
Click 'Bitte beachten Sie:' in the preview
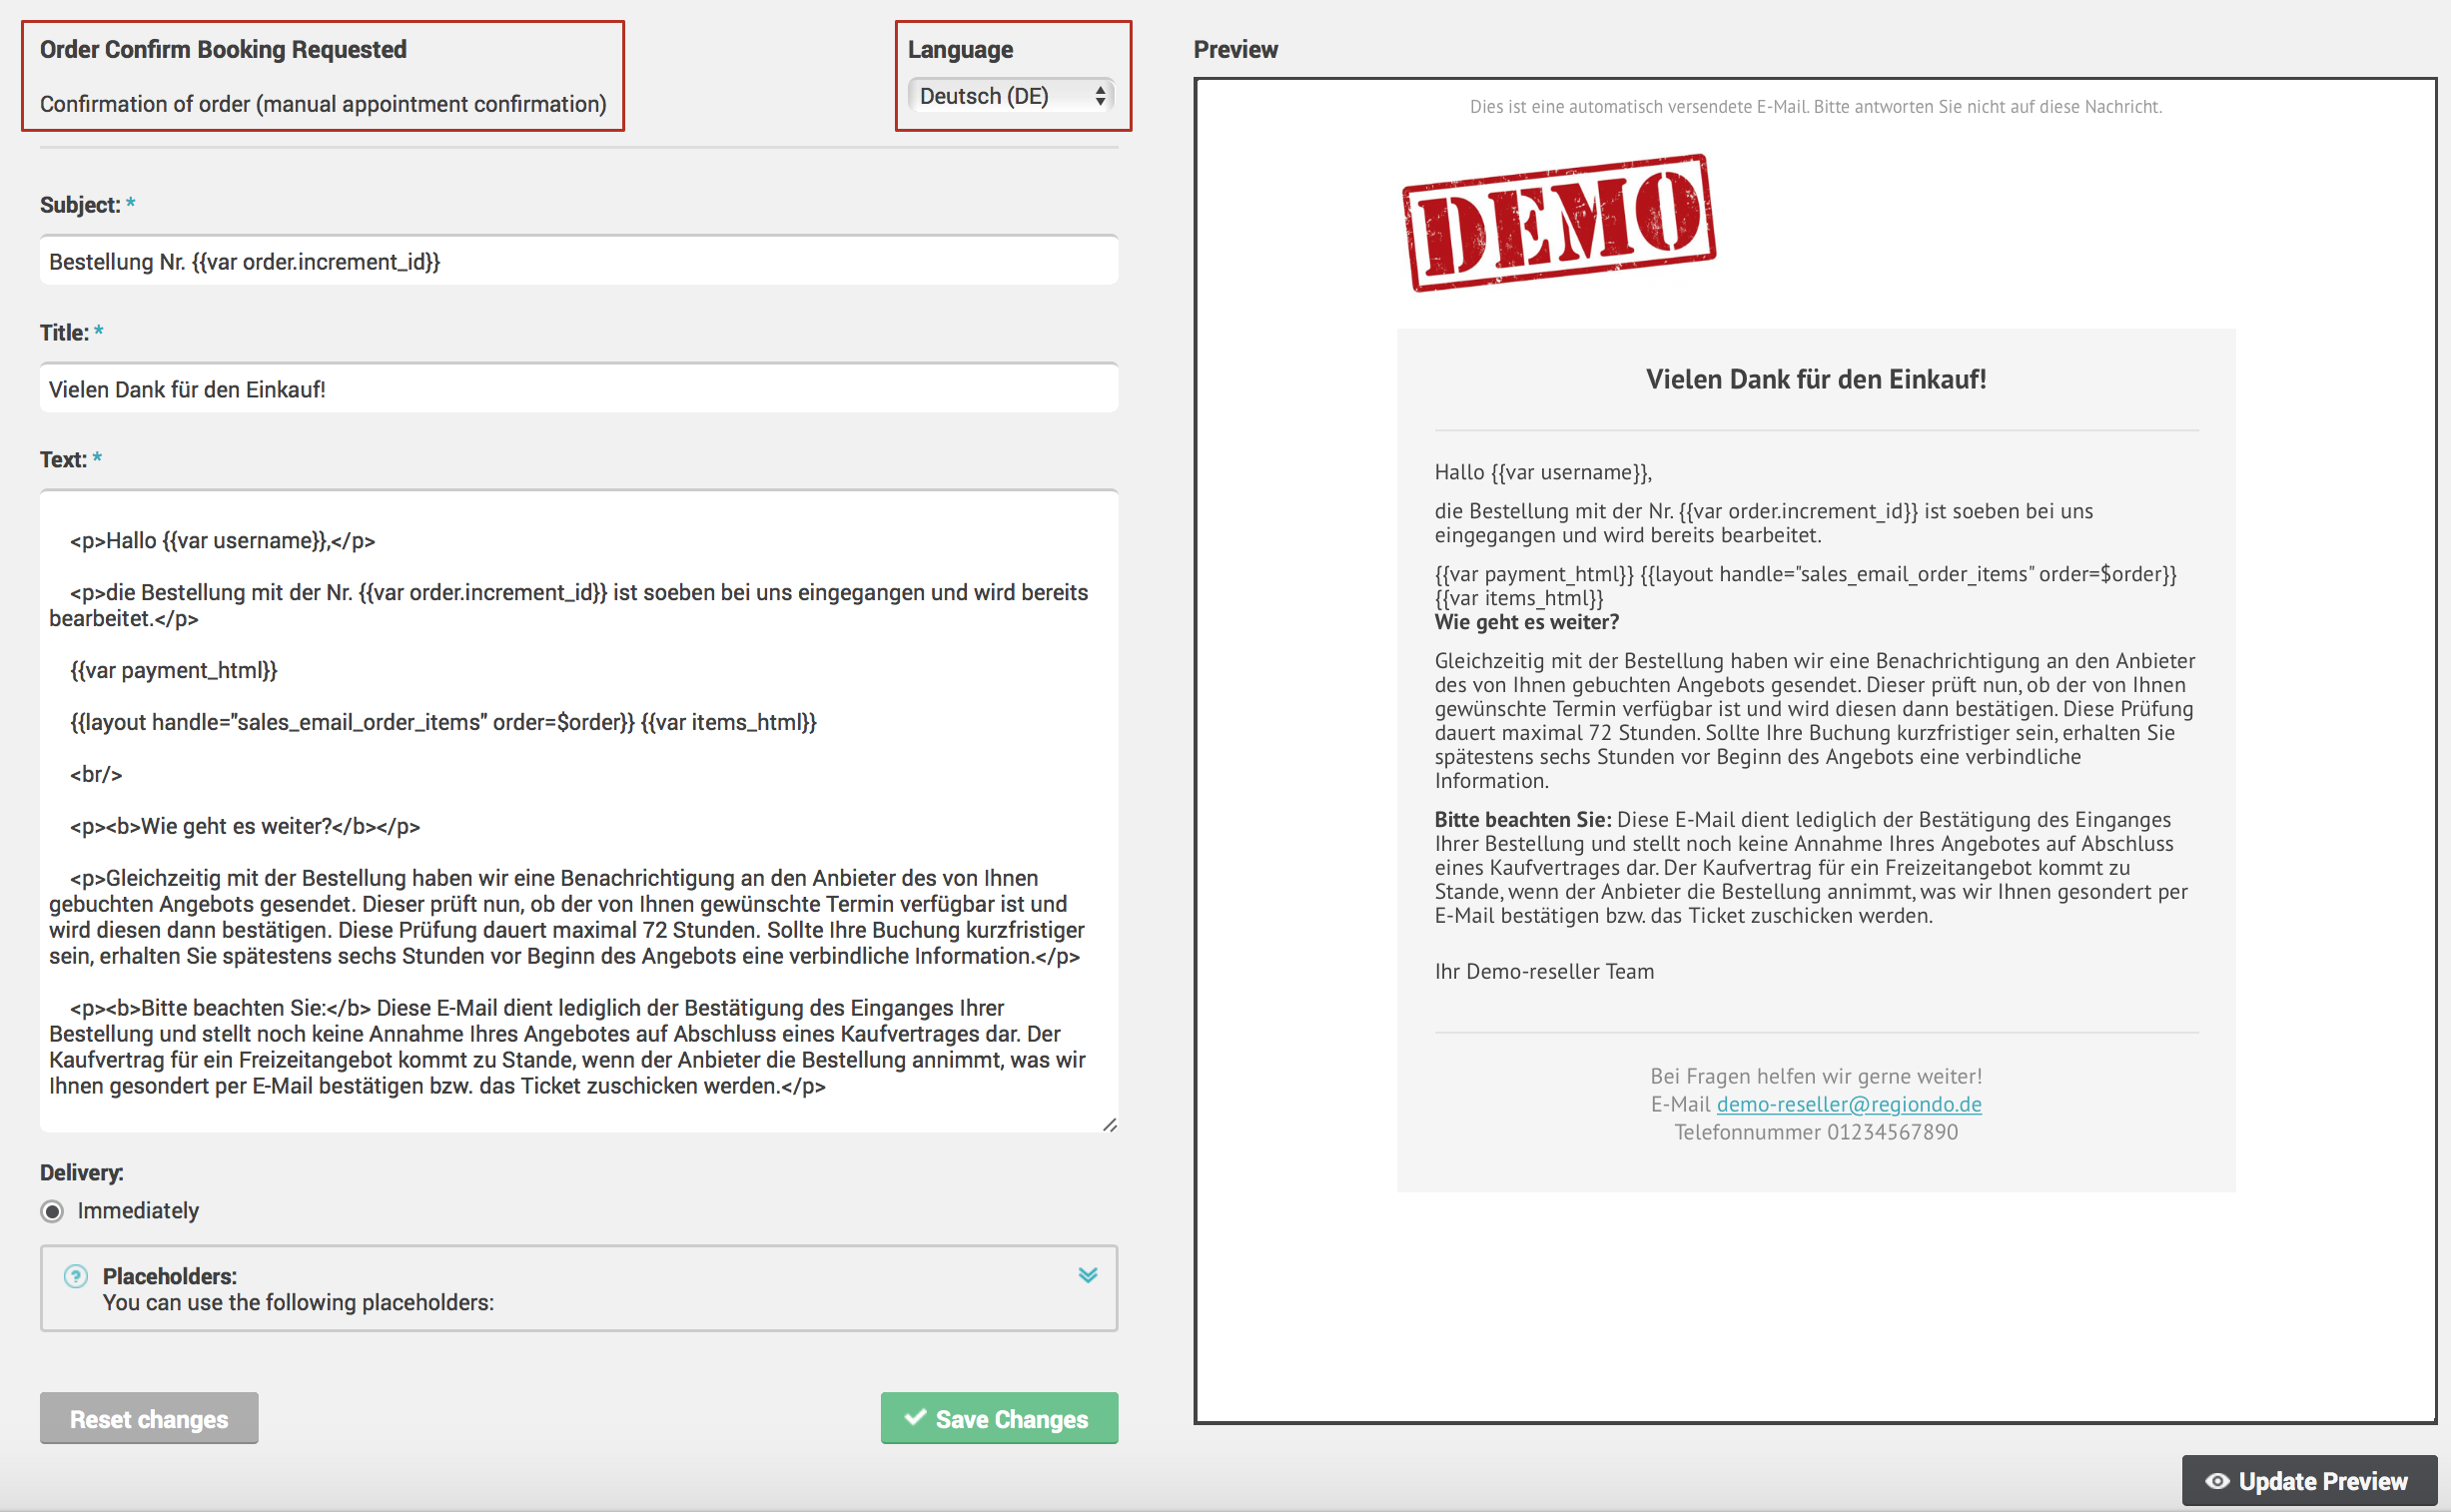coord(1523,819)
